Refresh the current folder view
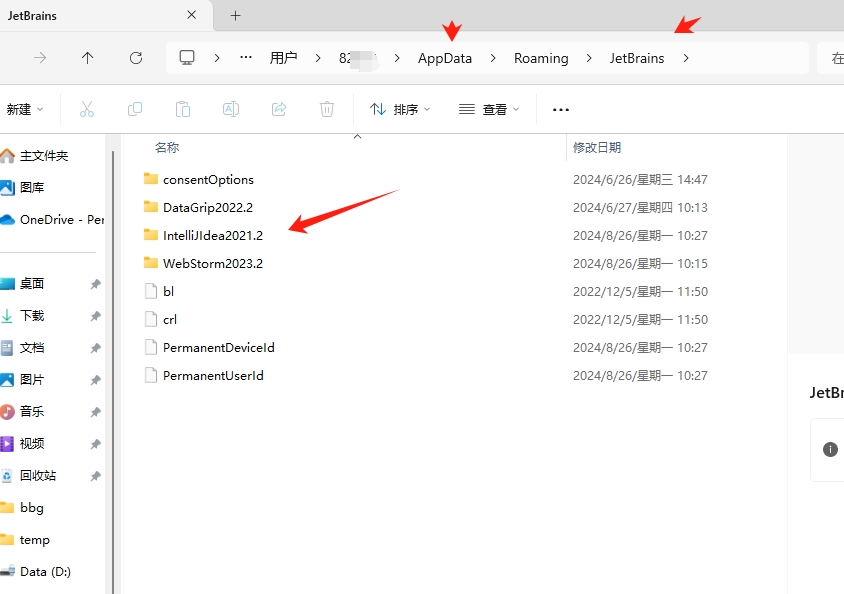The image size is (844, 594). pyautogui.click(x=136, y=58)
